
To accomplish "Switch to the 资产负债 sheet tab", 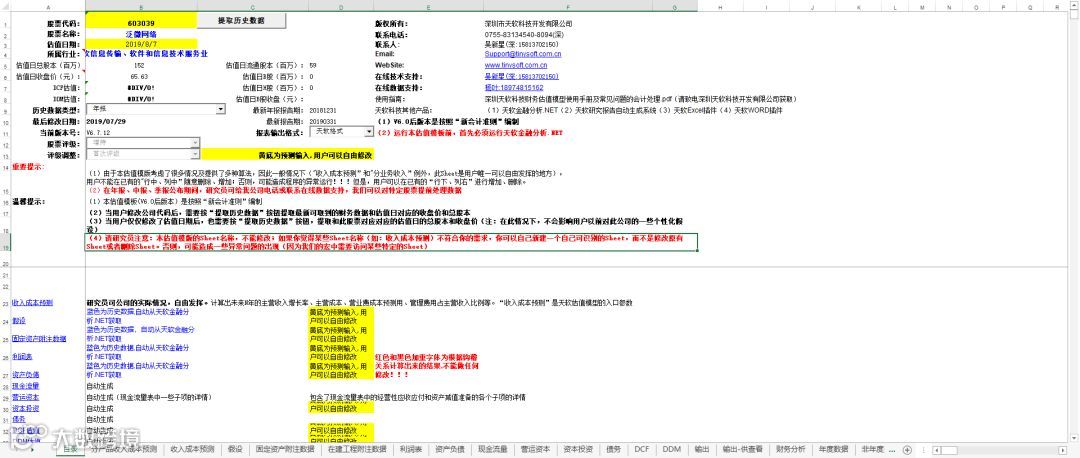I will coord(450,449).
